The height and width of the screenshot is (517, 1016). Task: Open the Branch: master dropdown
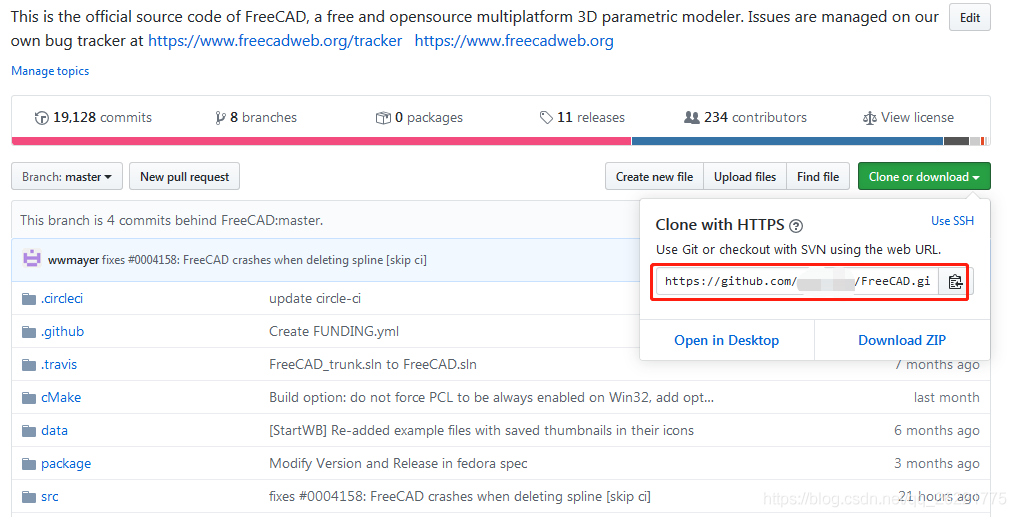tap(67, 176)
